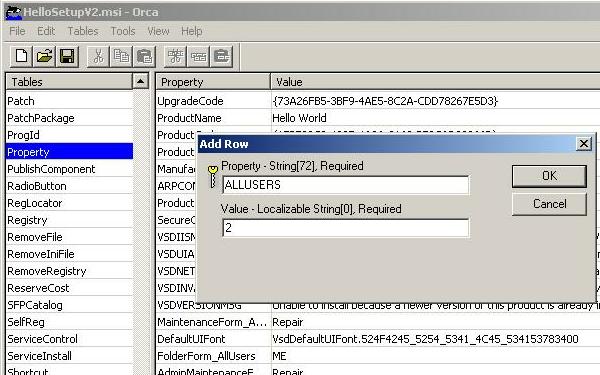Click the key icon in Add Row dialog
Viewport: 600px width, 375px height.
212,176
